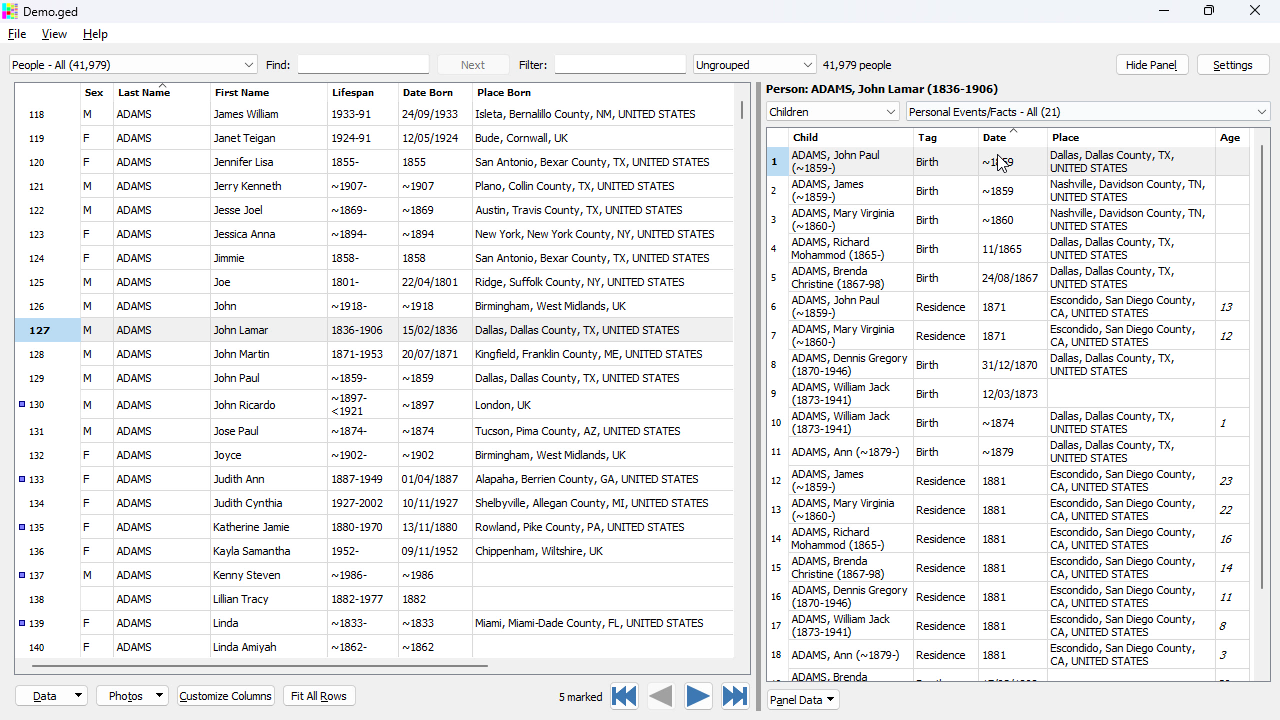Click into the Find text field
This screenshot has height=720, width=1280.
(363, 65)
